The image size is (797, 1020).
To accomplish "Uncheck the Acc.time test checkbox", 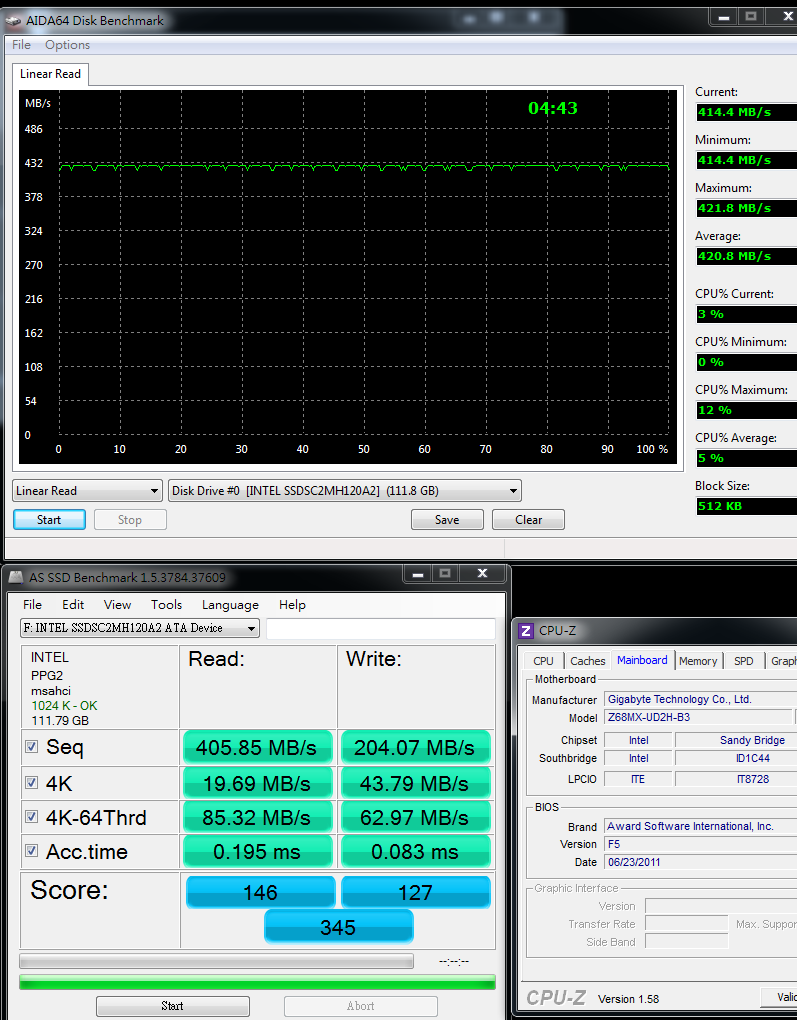I will pos(31,850).
